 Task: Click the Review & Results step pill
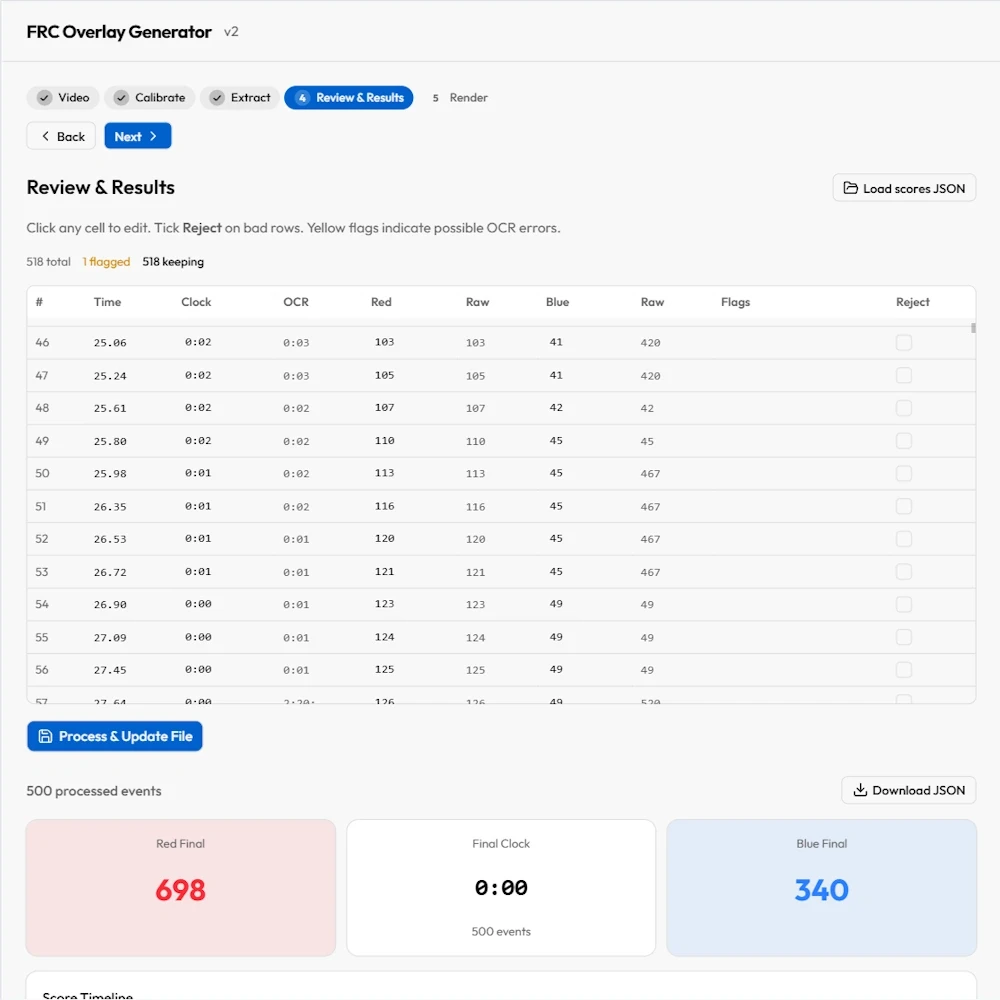point(349,98)
